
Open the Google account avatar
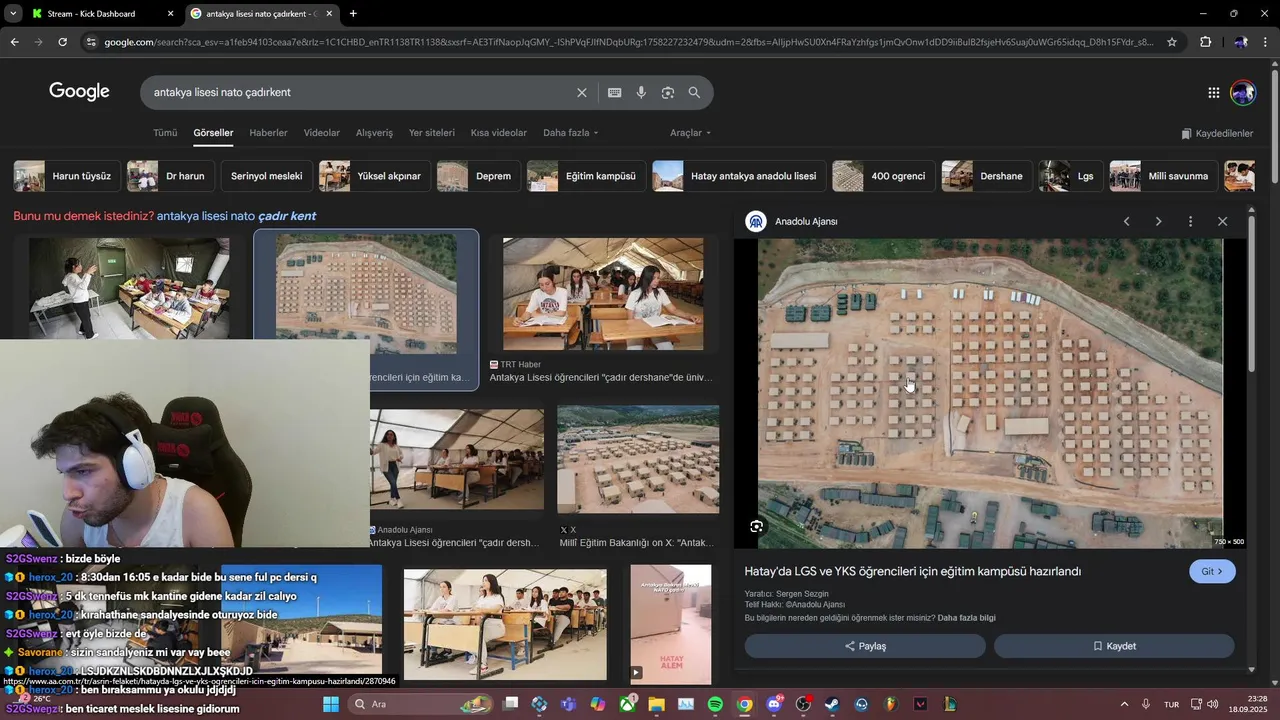(1243, 92)
